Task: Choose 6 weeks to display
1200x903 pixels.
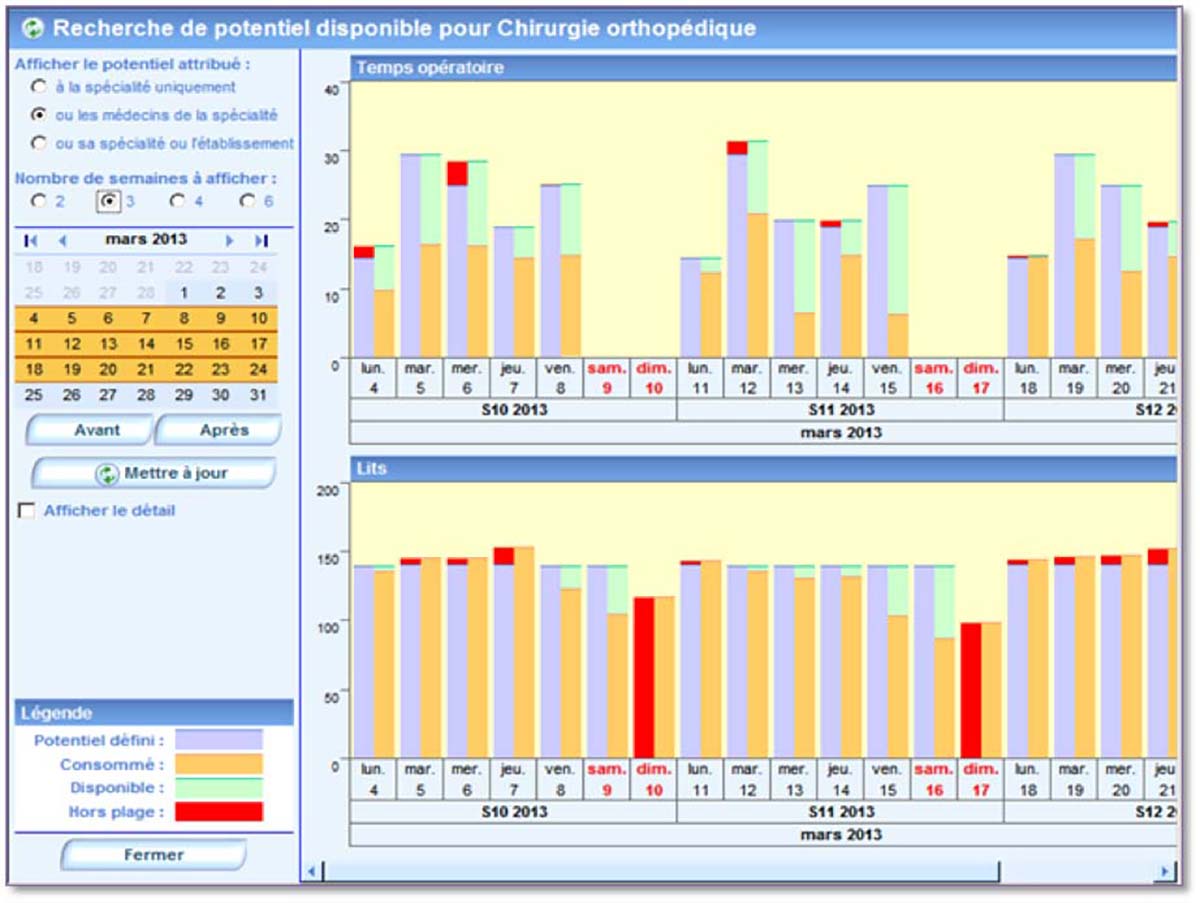Action: [x=247, y=201]
